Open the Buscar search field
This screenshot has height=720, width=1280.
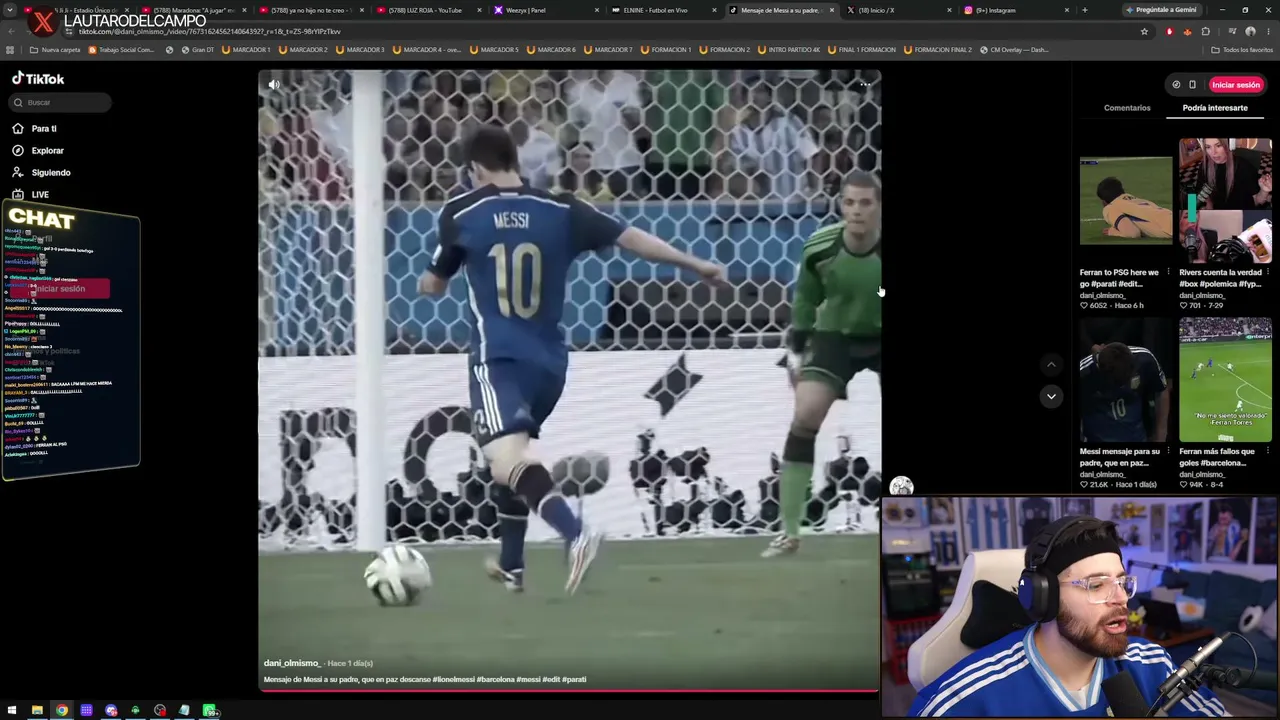pos(62,102)
